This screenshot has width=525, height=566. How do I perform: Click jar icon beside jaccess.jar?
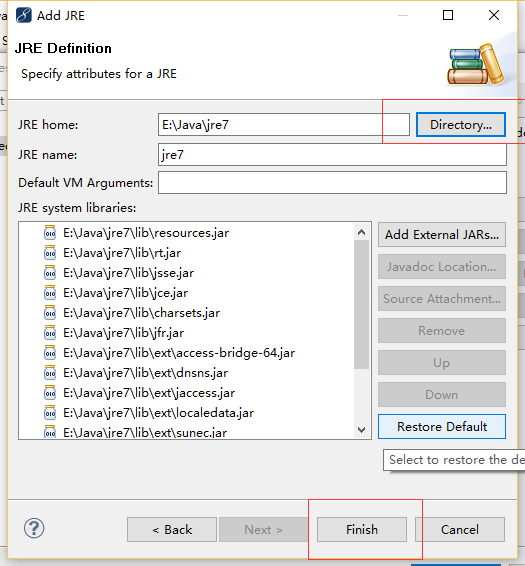[x=50, y=393]
